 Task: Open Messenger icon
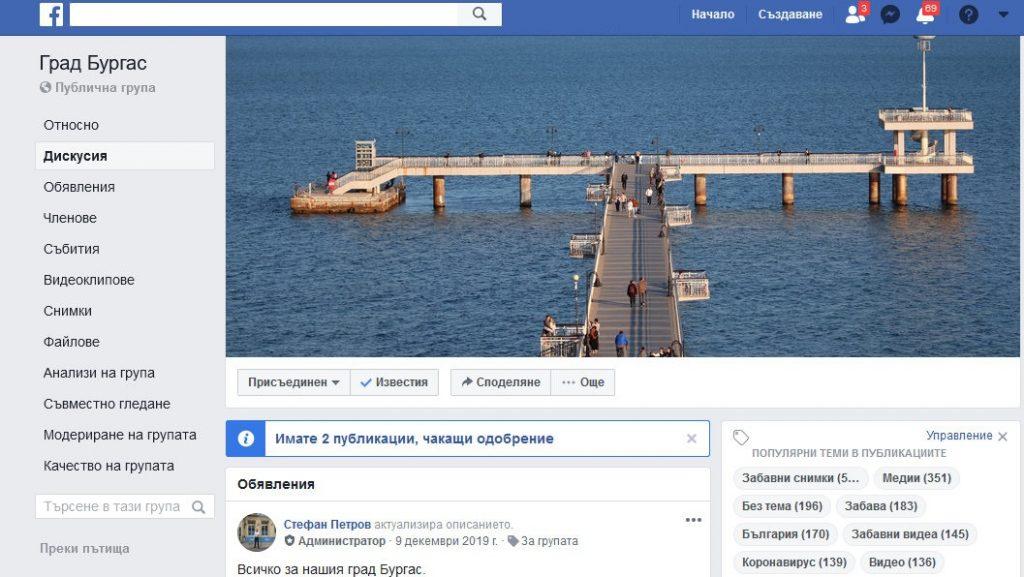pos(889,15)
